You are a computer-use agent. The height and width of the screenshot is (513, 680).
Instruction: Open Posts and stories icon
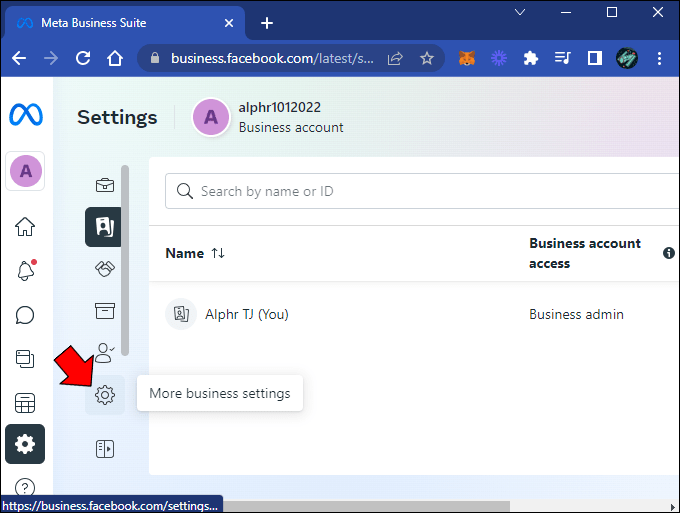(25, 359)
